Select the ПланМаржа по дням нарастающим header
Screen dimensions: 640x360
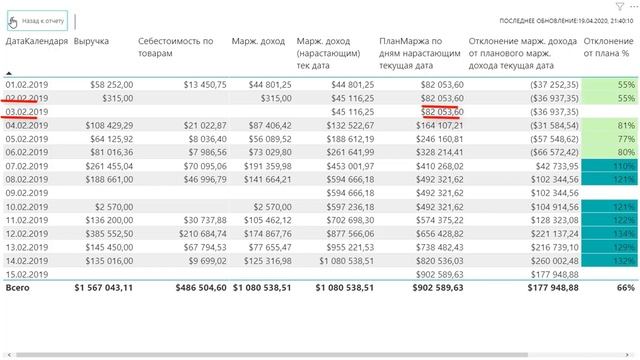pyautogui.click(x=420, y=53)
